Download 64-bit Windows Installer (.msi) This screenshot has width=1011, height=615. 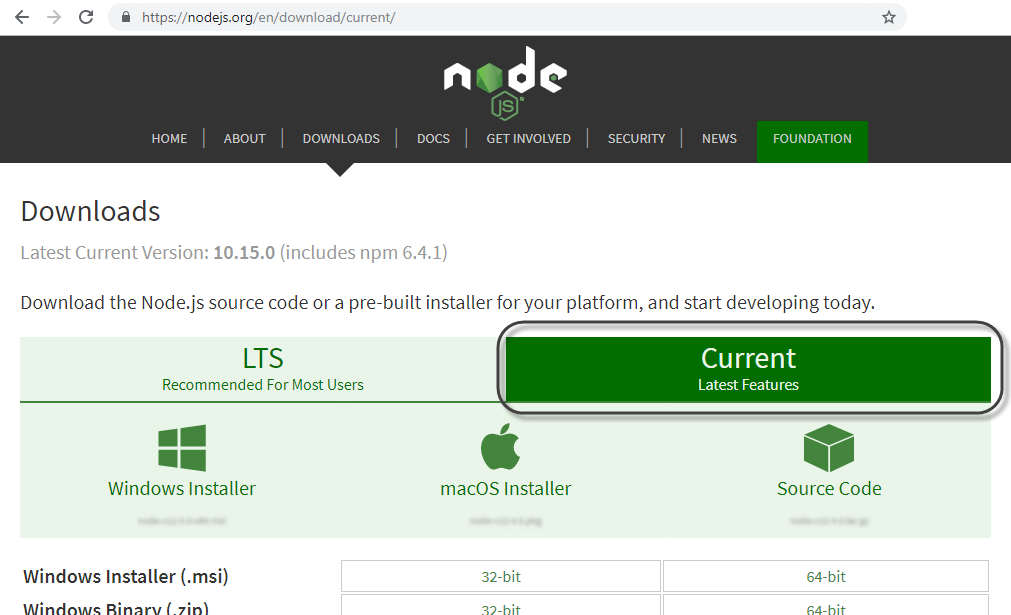point(826,576)
